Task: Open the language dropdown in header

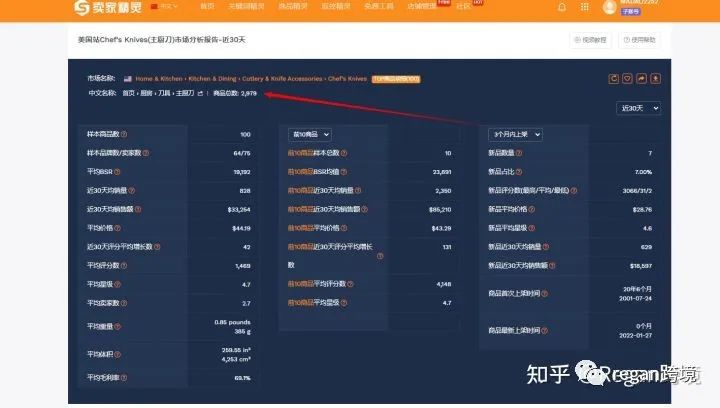Action: click(x=164, y=6)
